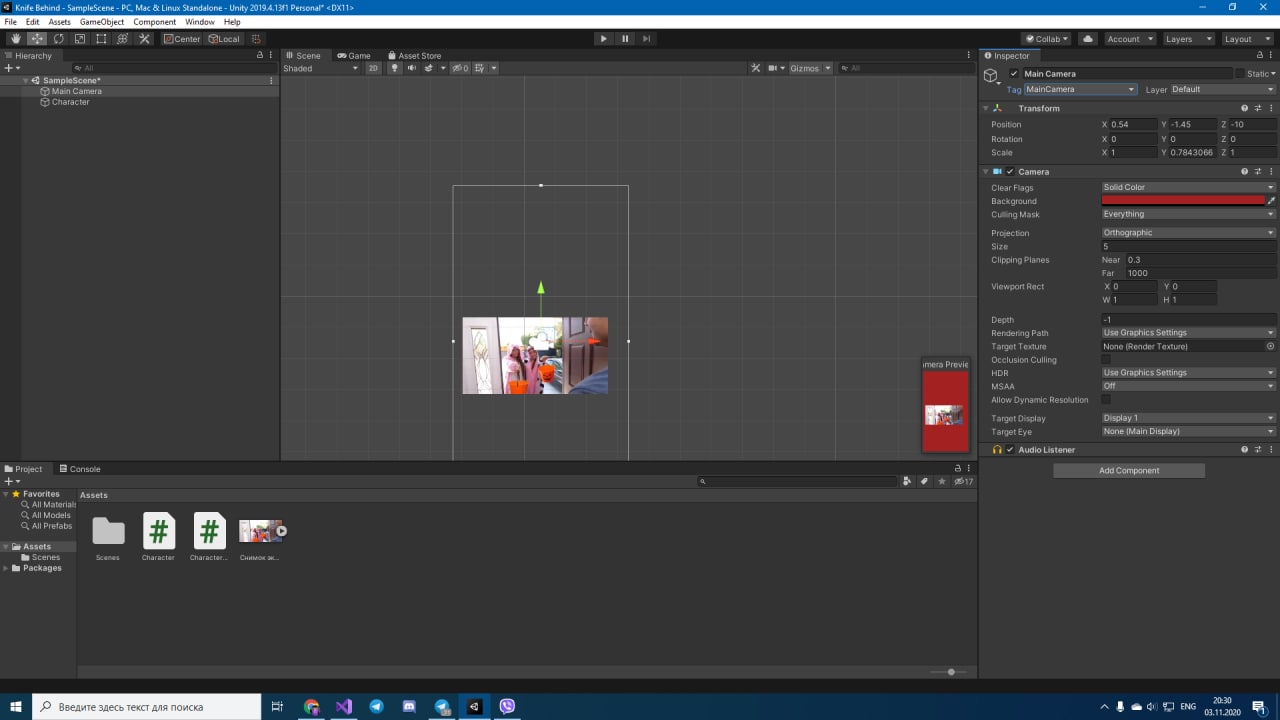Open the Projection dropdown
The image size is (1280, 720).
pos(1188,233)
